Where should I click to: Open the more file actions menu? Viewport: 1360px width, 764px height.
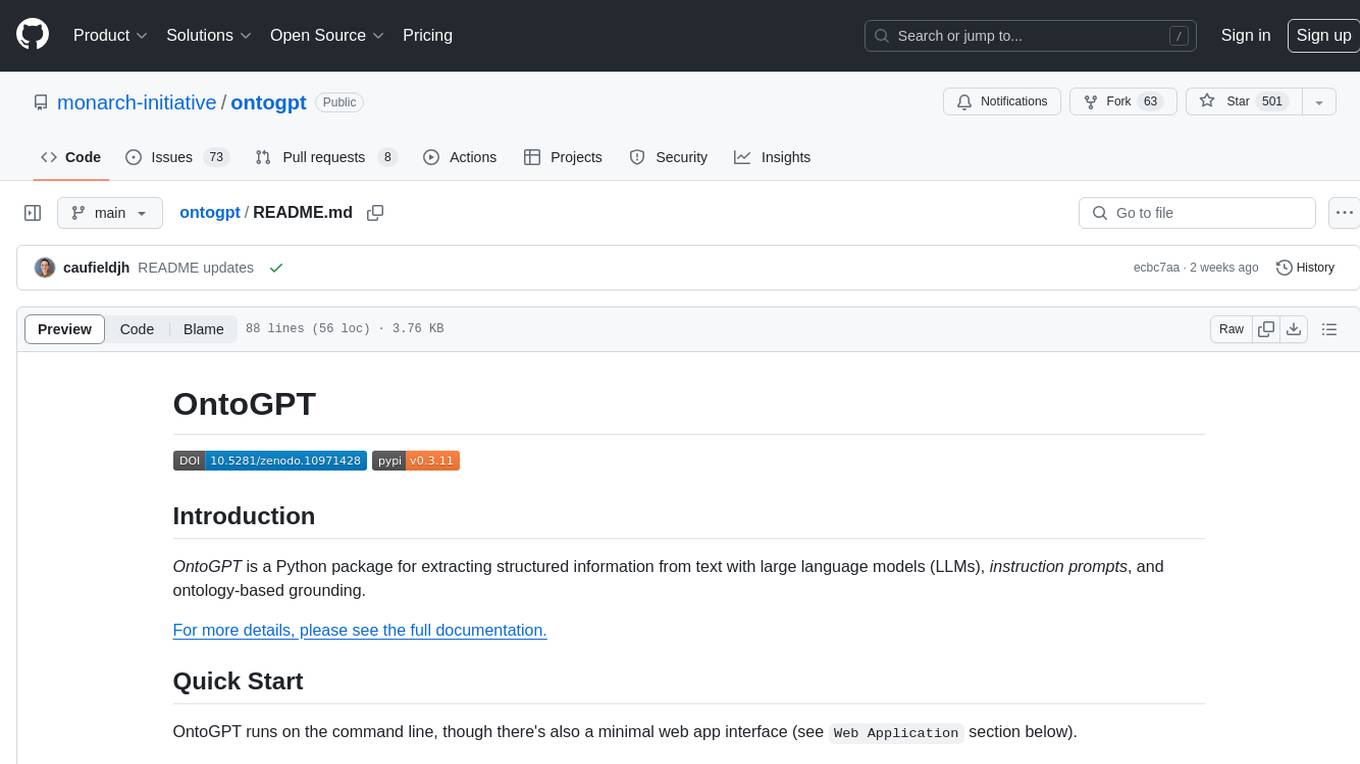(1344, 213)
